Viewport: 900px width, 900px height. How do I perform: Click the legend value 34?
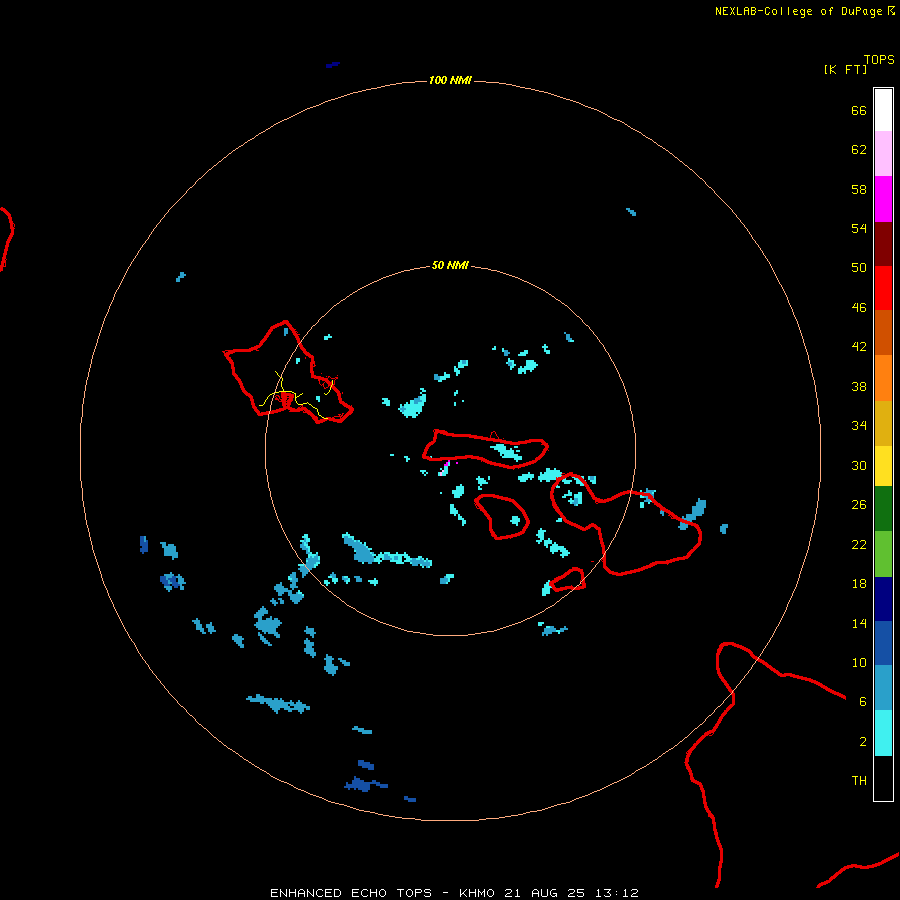859,426
